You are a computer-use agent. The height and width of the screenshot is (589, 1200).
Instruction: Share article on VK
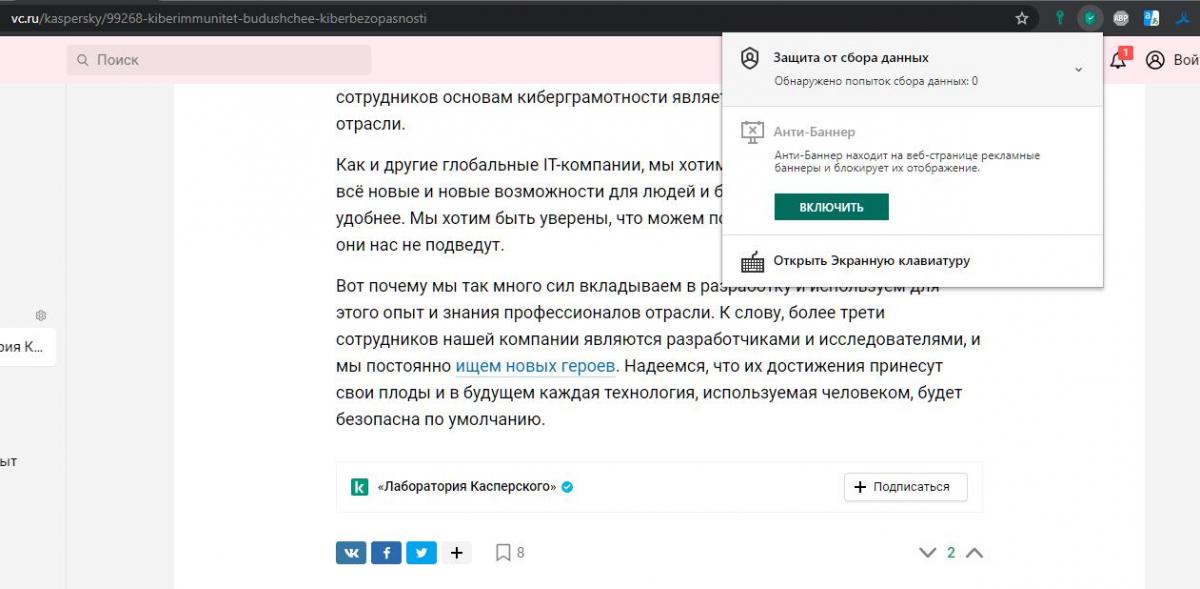(351, 552)
